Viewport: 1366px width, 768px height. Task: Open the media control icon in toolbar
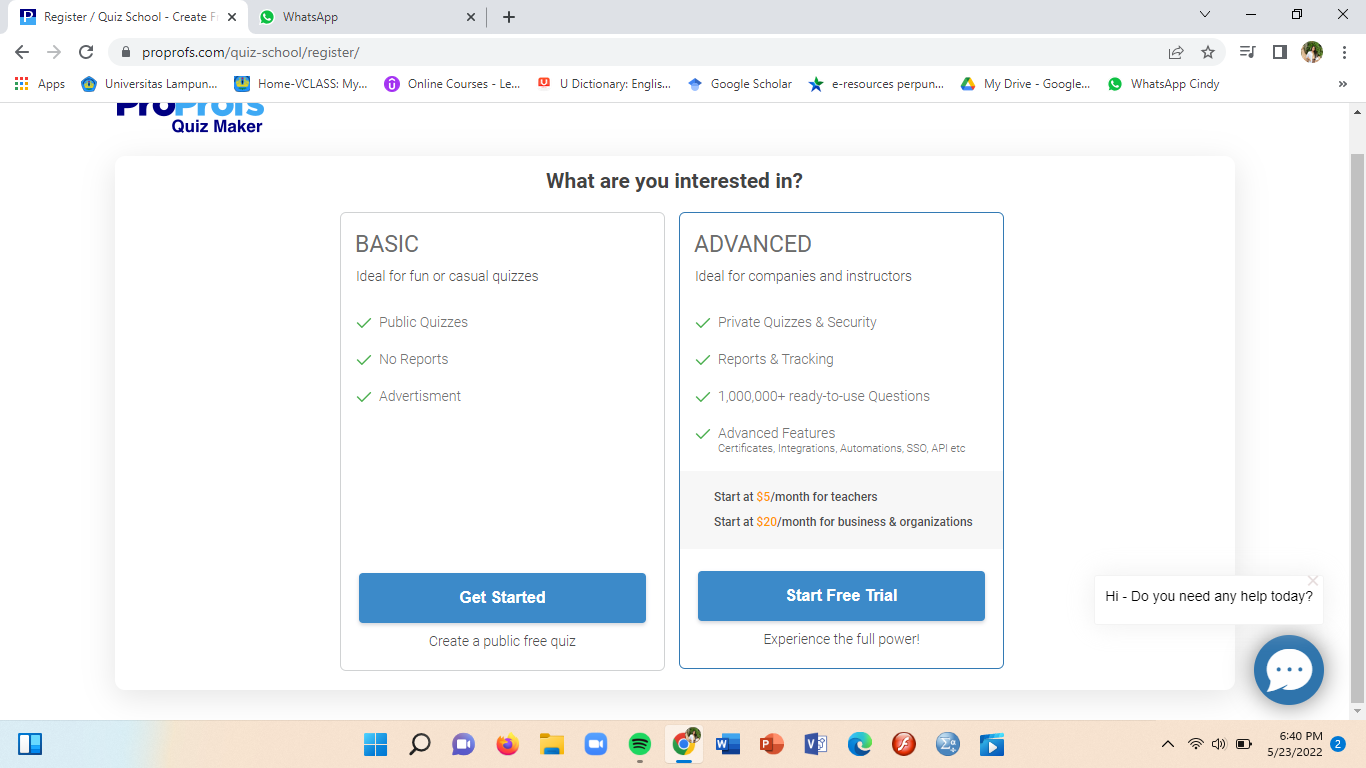1247,52
